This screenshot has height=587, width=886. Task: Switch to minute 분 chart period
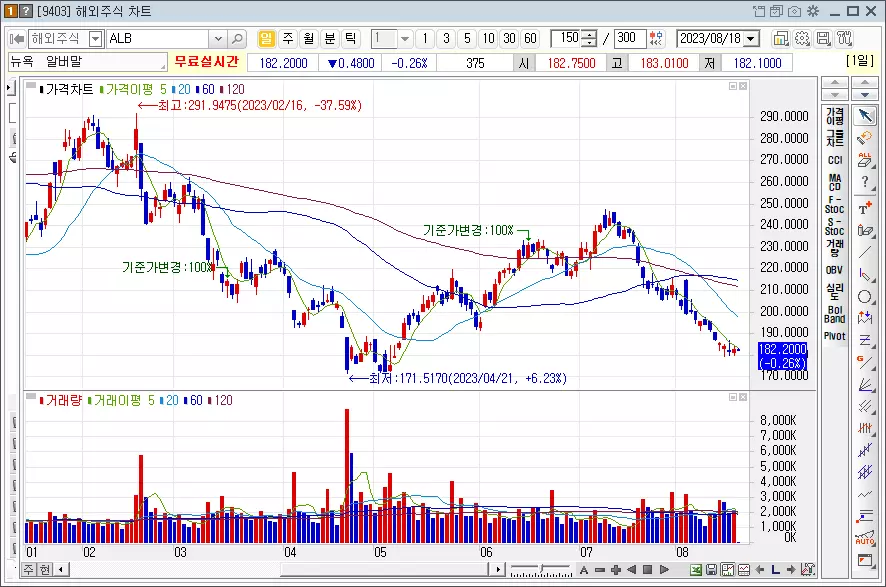329,39
